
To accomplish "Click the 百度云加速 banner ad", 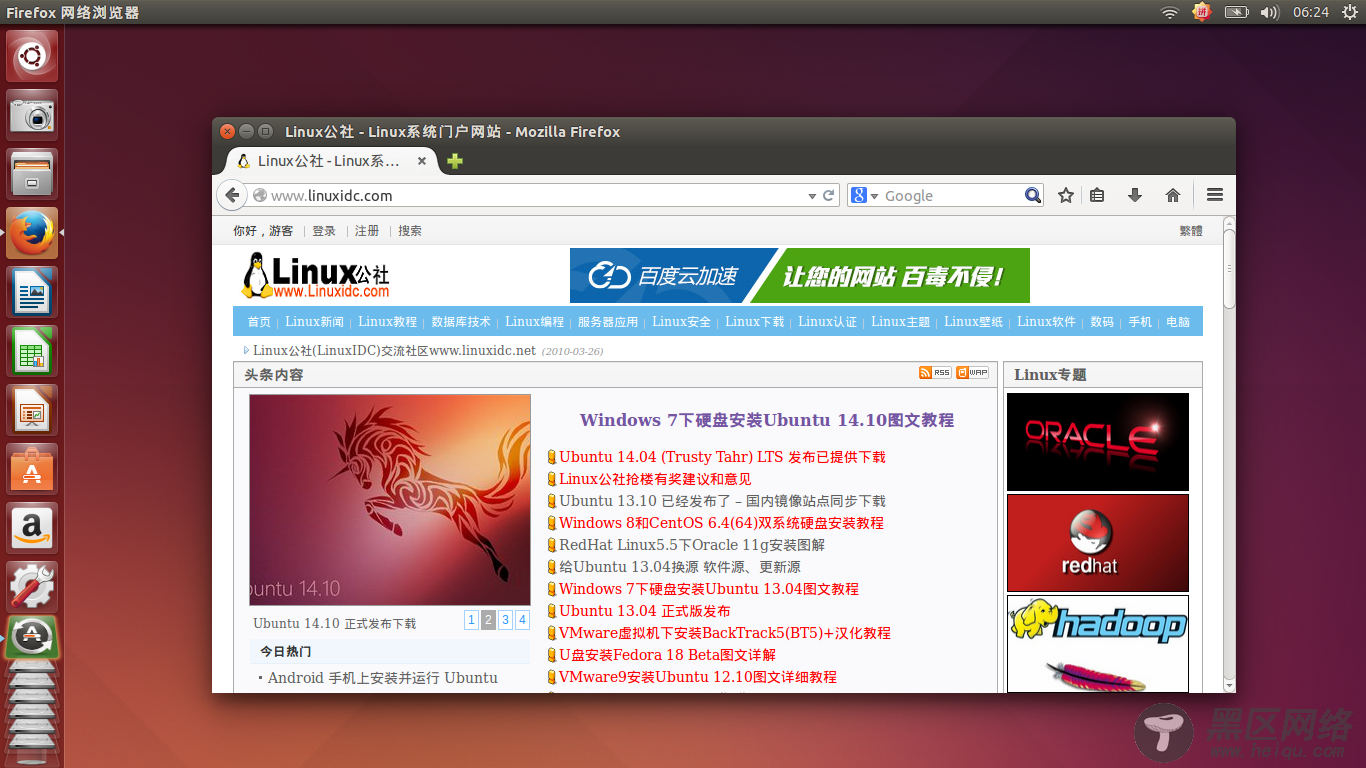I will point(800,276).
